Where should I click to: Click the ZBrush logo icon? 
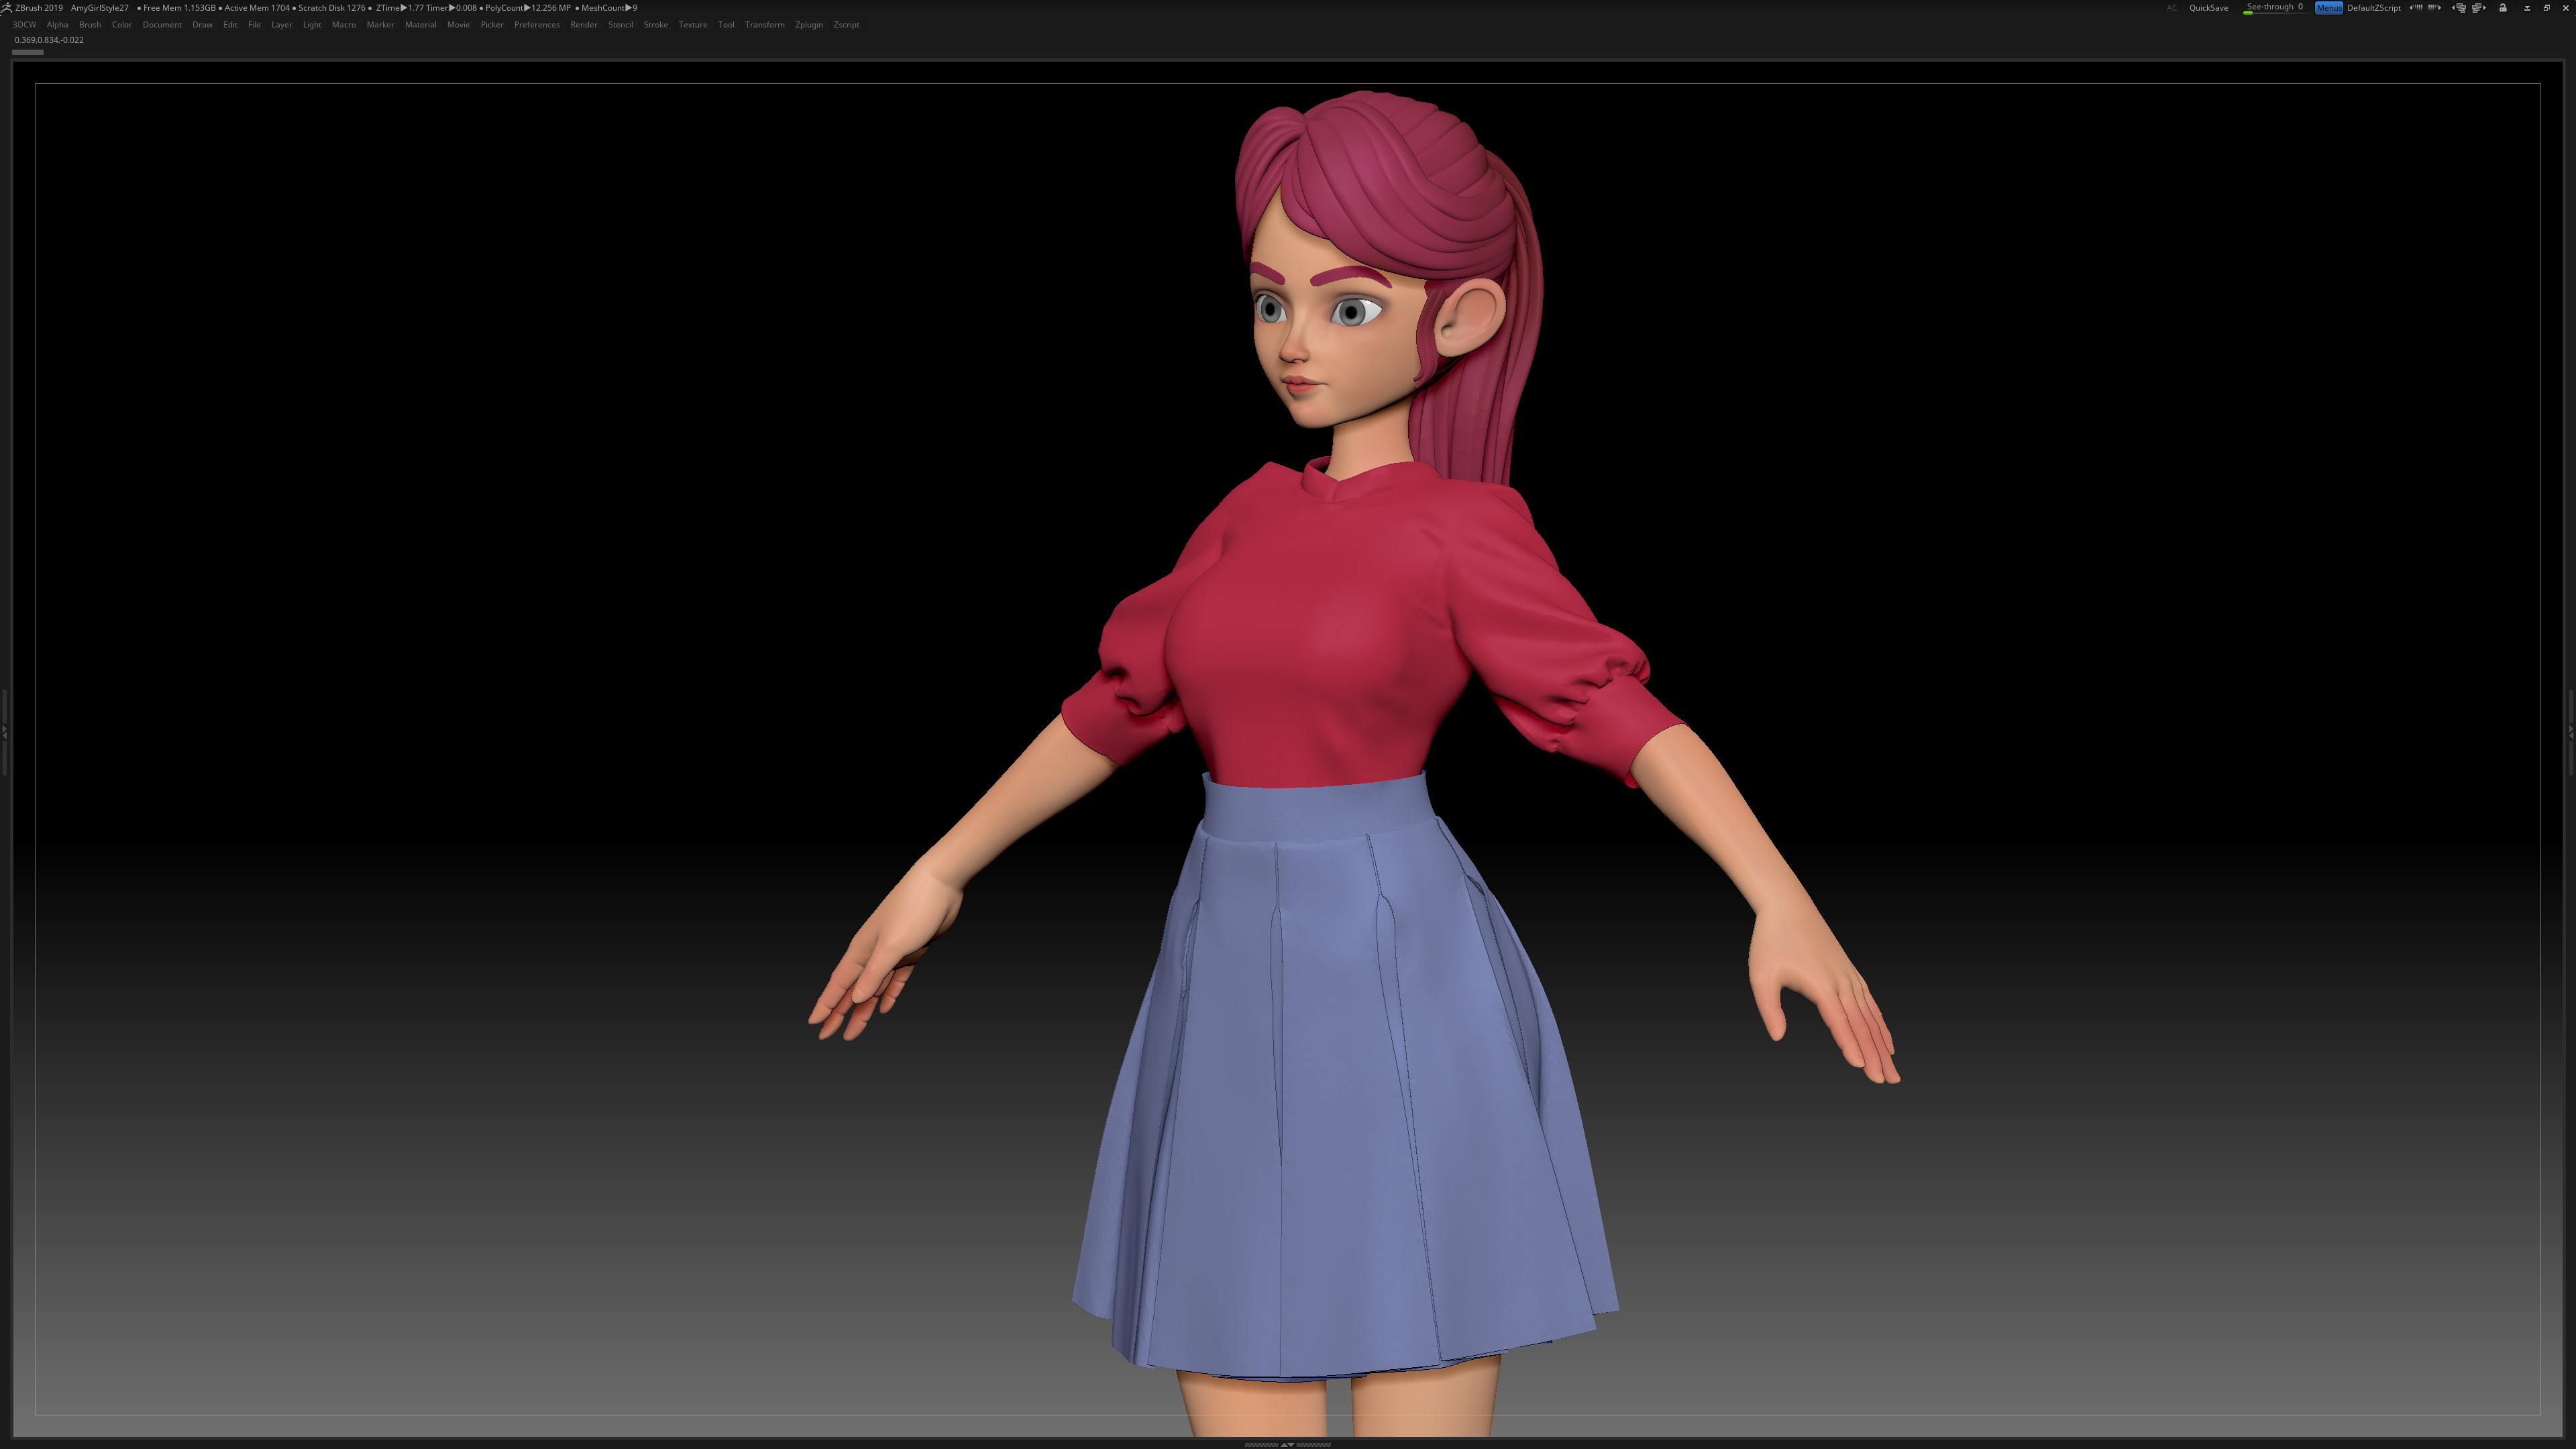click(x=6, y=7)
